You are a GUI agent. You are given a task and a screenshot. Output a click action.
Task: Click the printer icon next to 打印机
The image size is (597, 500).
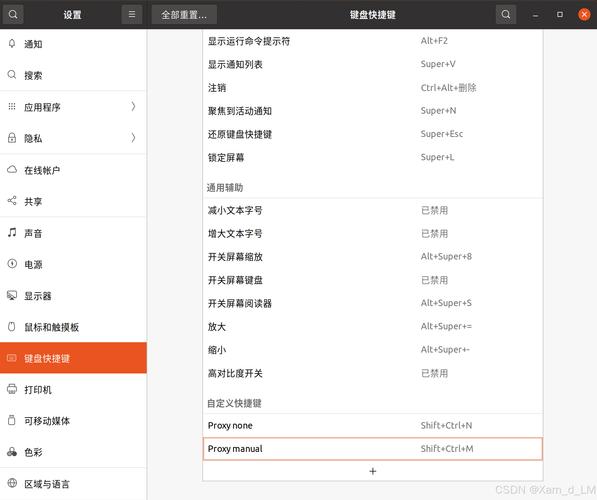pos(12,389)
